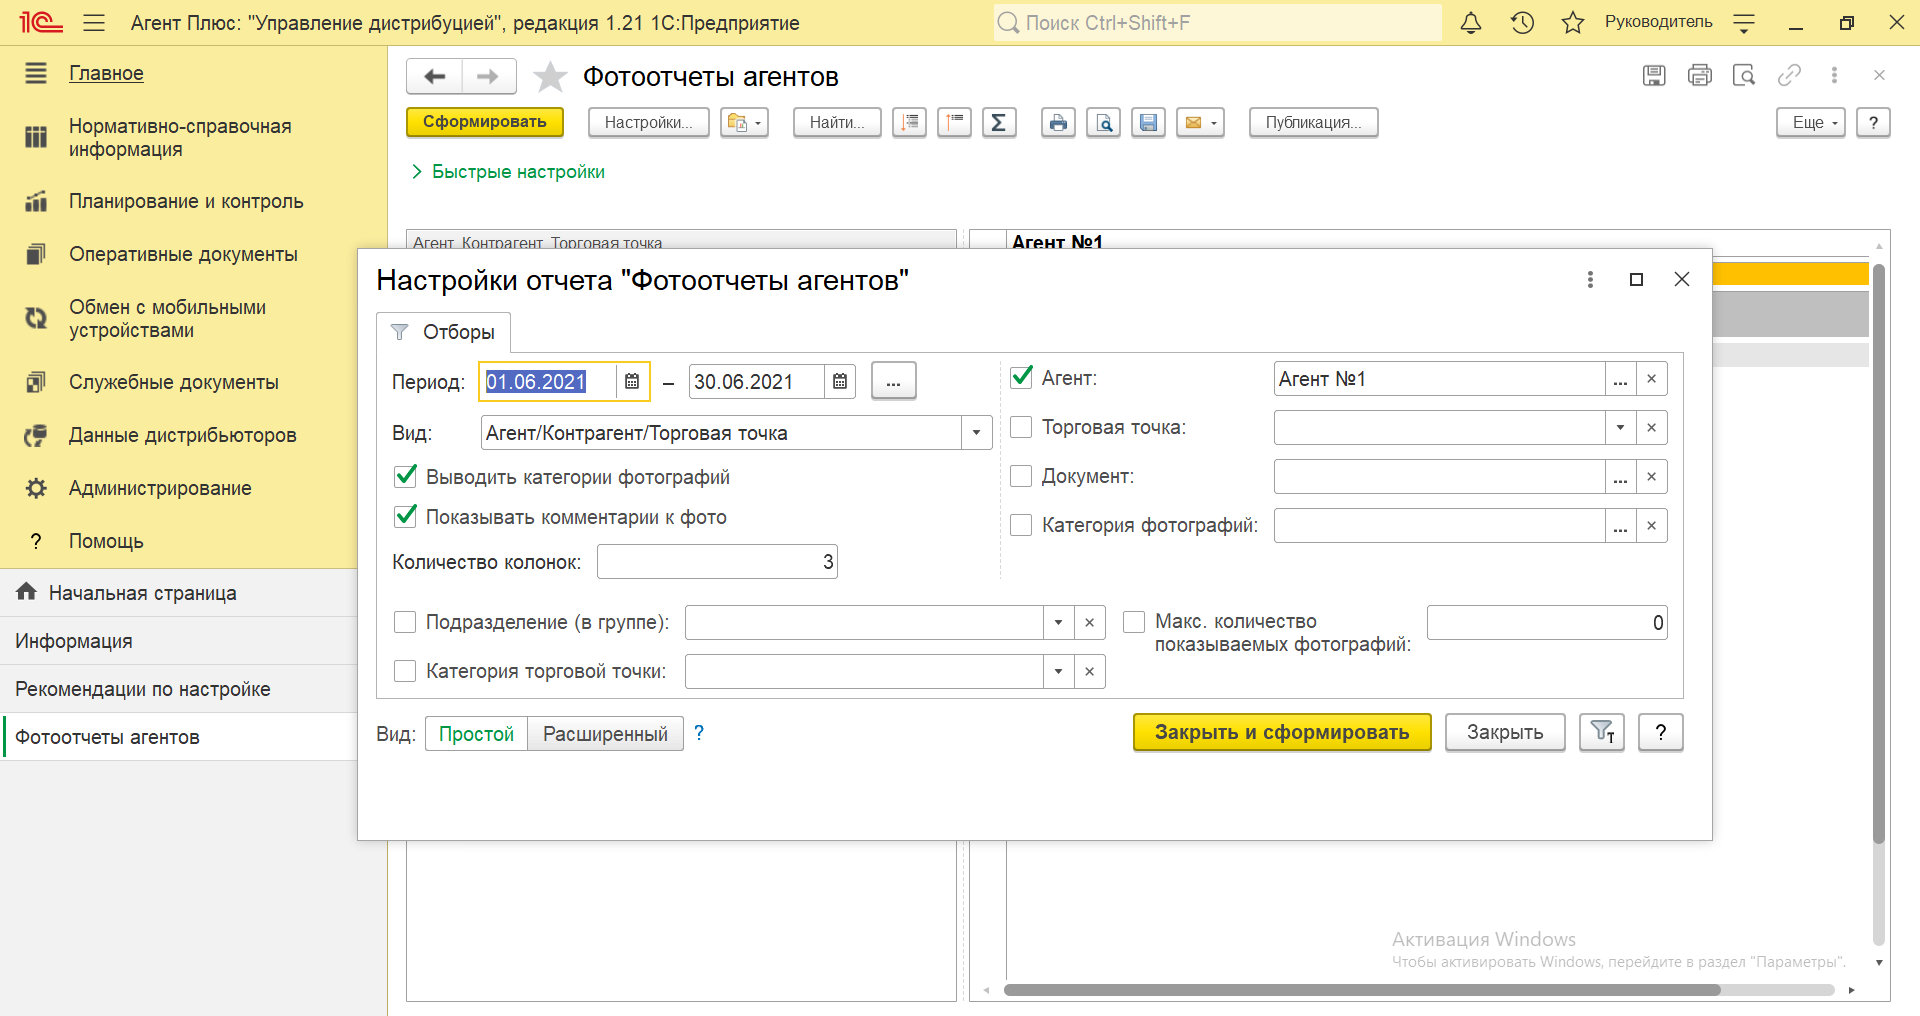Image resolution: width=1920 pixels, height=1016 pixels.
Task: Click the preview icon at top right
Action: click(x=1744, y=75)
